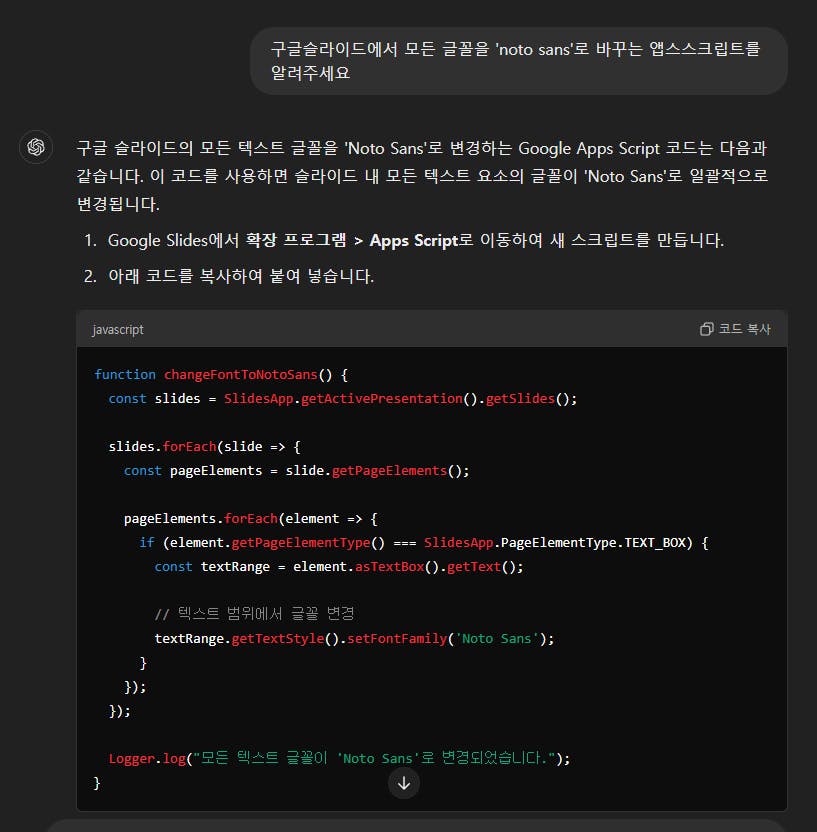Click the 'const textRange = element.asTextBox()' line

(x=339, y=567)
